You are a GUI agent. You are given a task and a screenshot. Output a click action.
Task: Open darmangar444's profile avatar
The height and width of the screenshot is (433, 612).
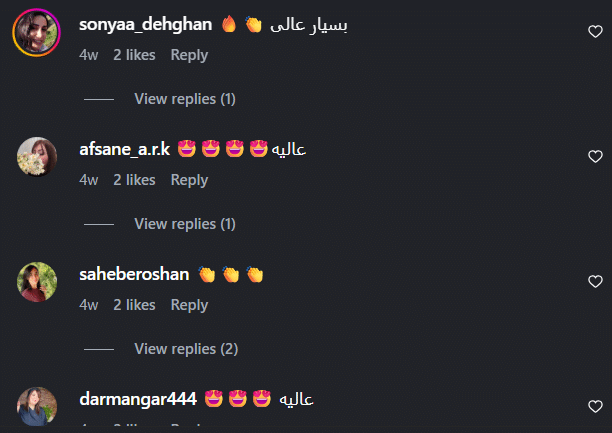(x=37, y=406)
